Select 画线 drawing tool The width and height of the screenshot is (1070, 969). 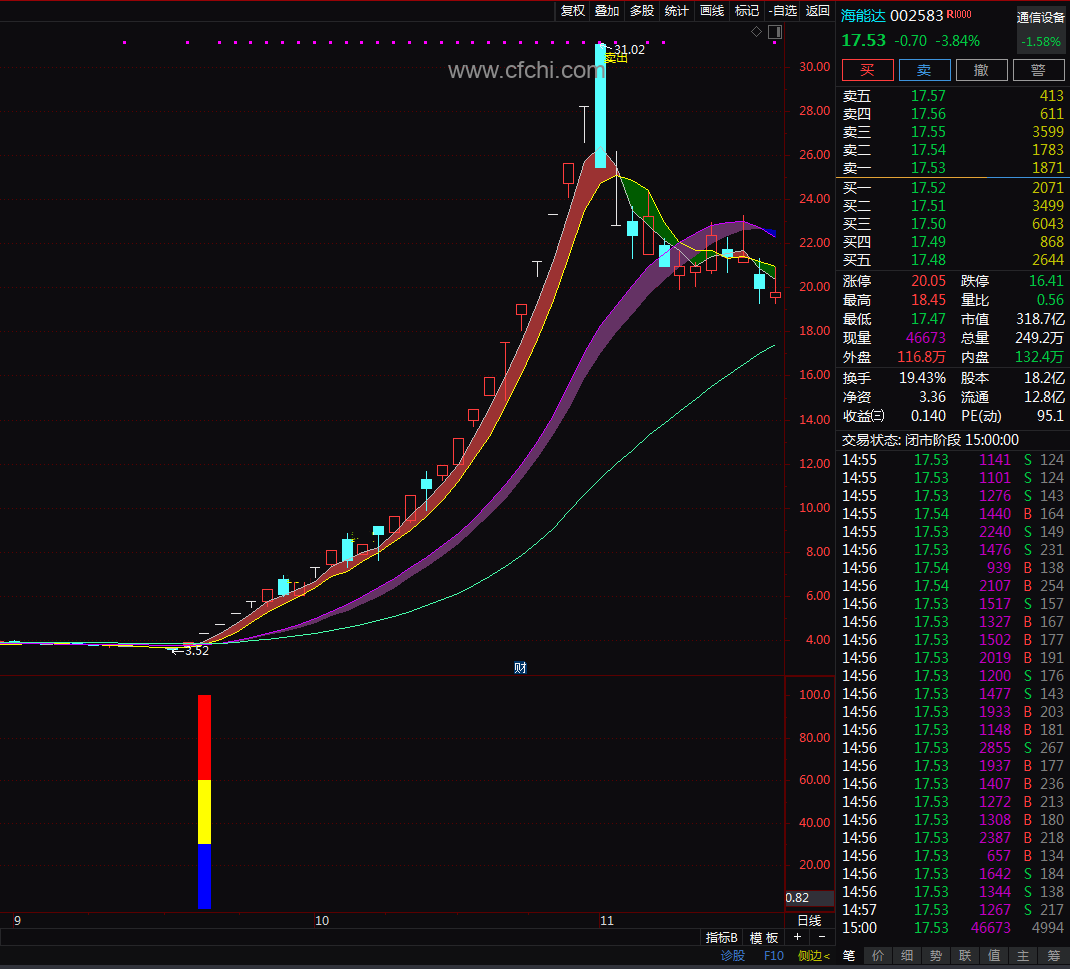tap(712, 10)
